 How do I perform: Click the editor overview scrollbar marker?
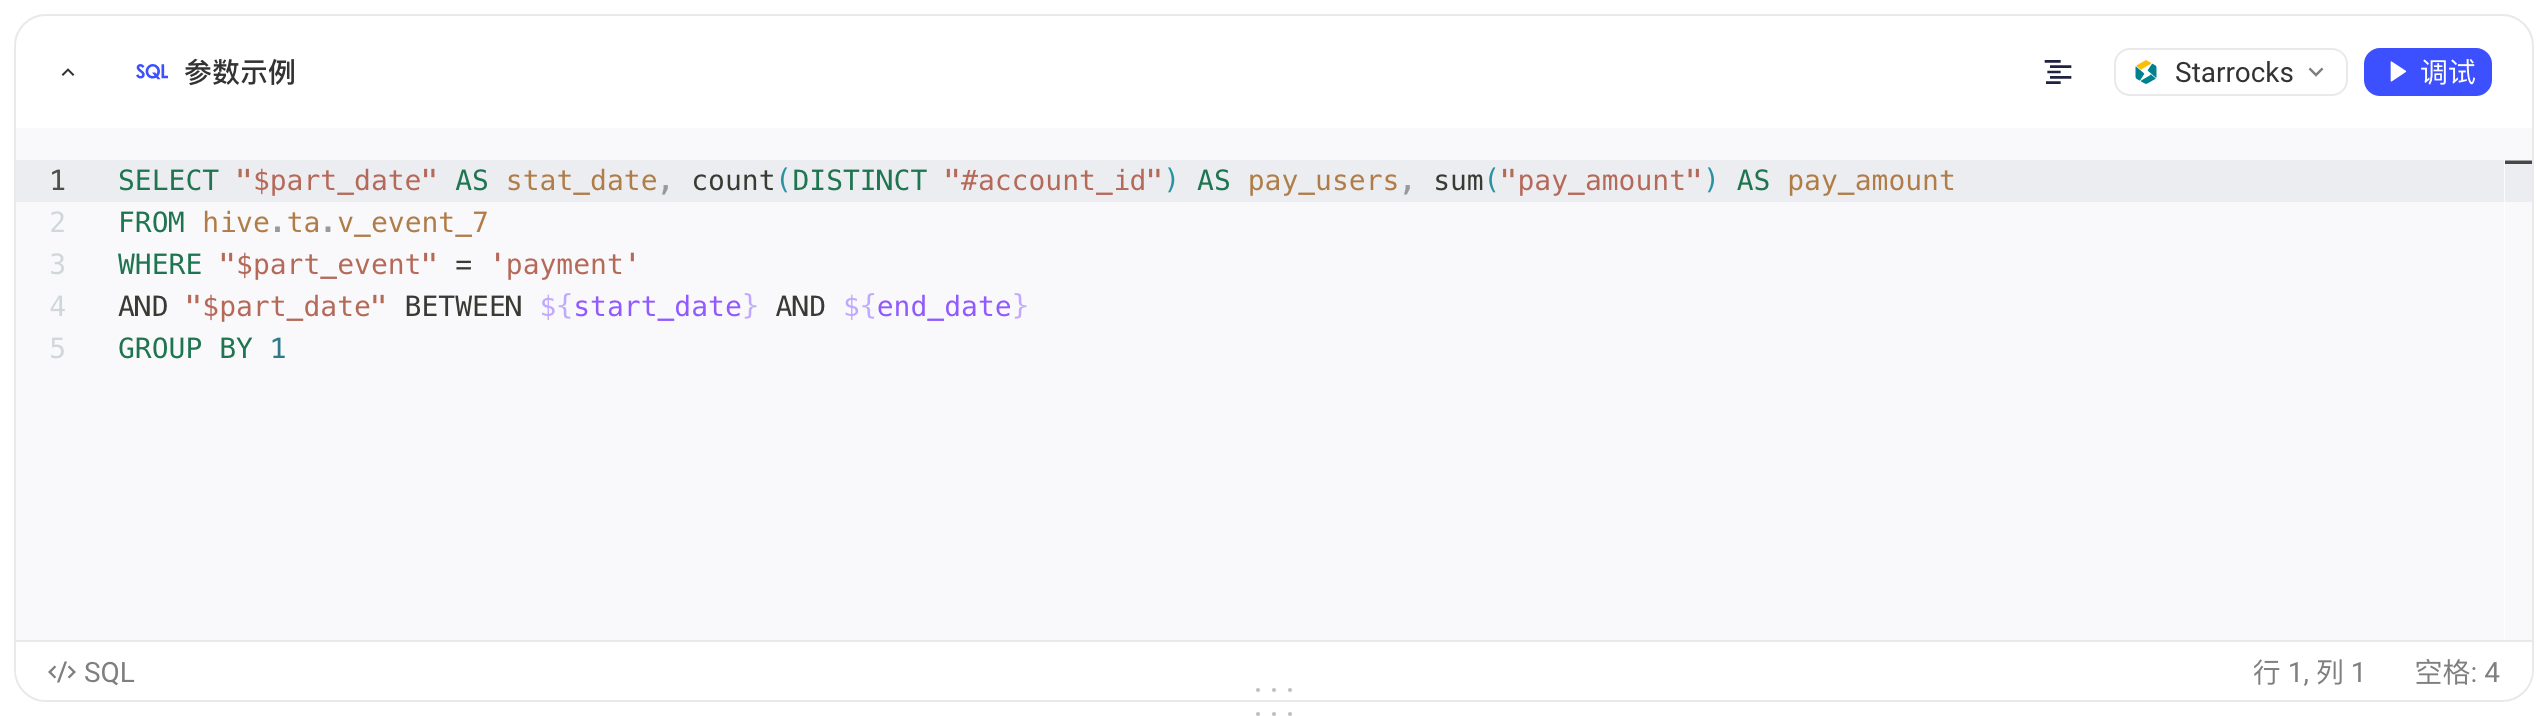coord(2518,162)
